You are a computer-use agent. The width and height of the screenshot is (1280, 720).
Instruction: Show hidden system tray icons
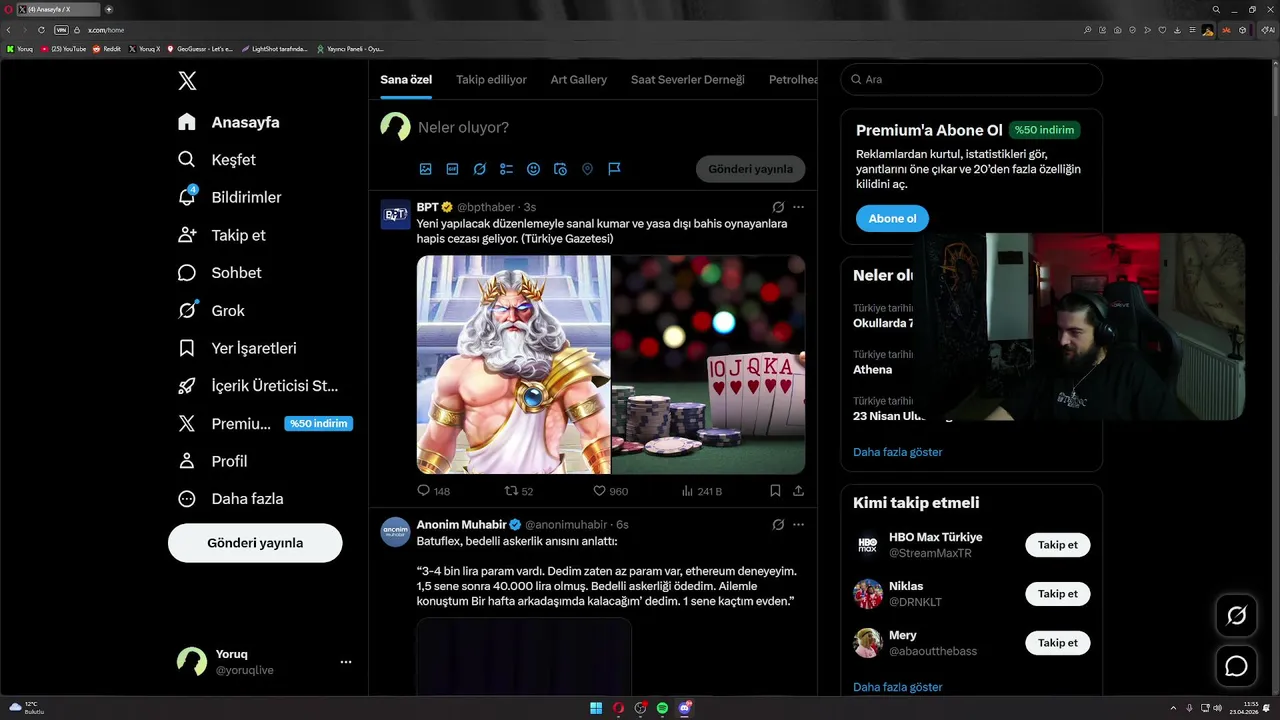coord(1174,708)
